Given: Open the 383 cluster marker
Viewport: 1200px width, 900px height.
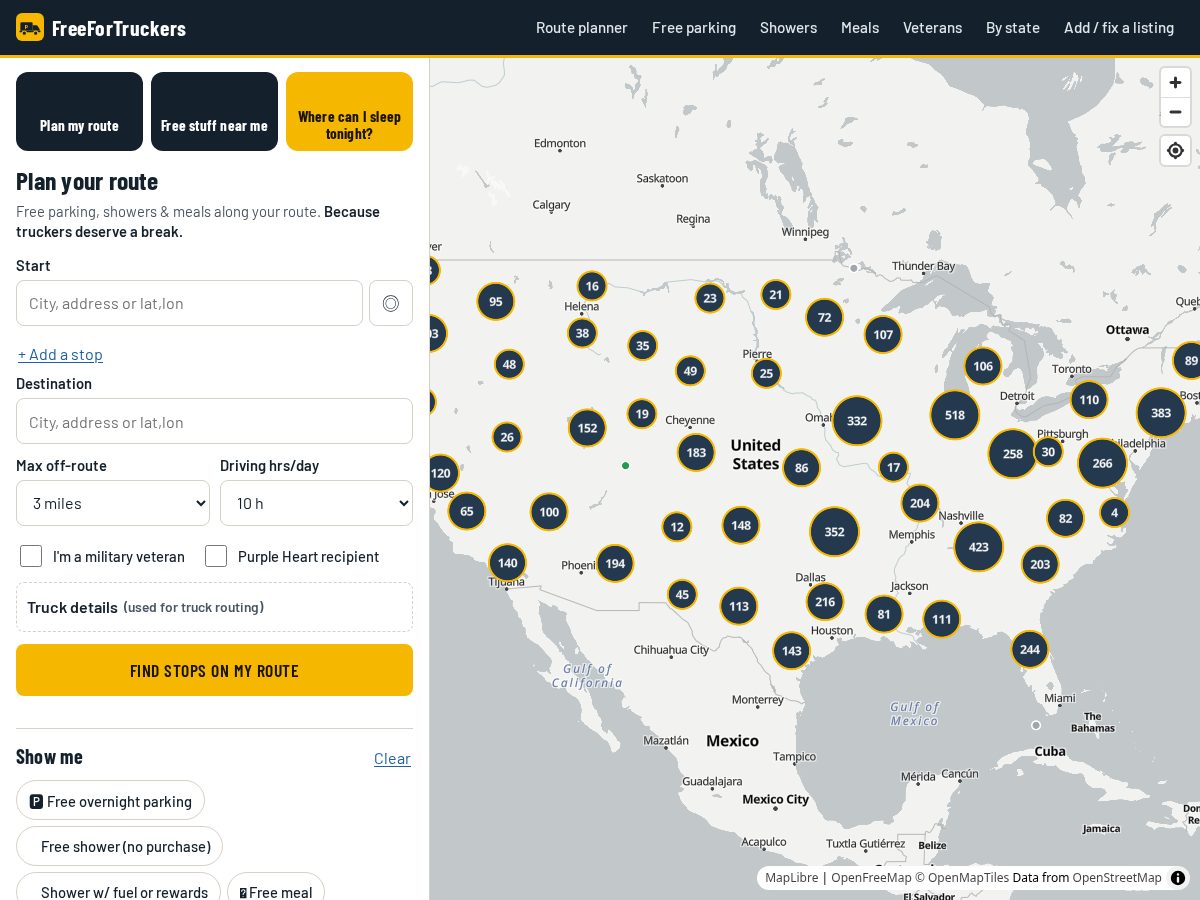Looking at the screenshot, I should pyautogui.click(x=1161, y=413).
